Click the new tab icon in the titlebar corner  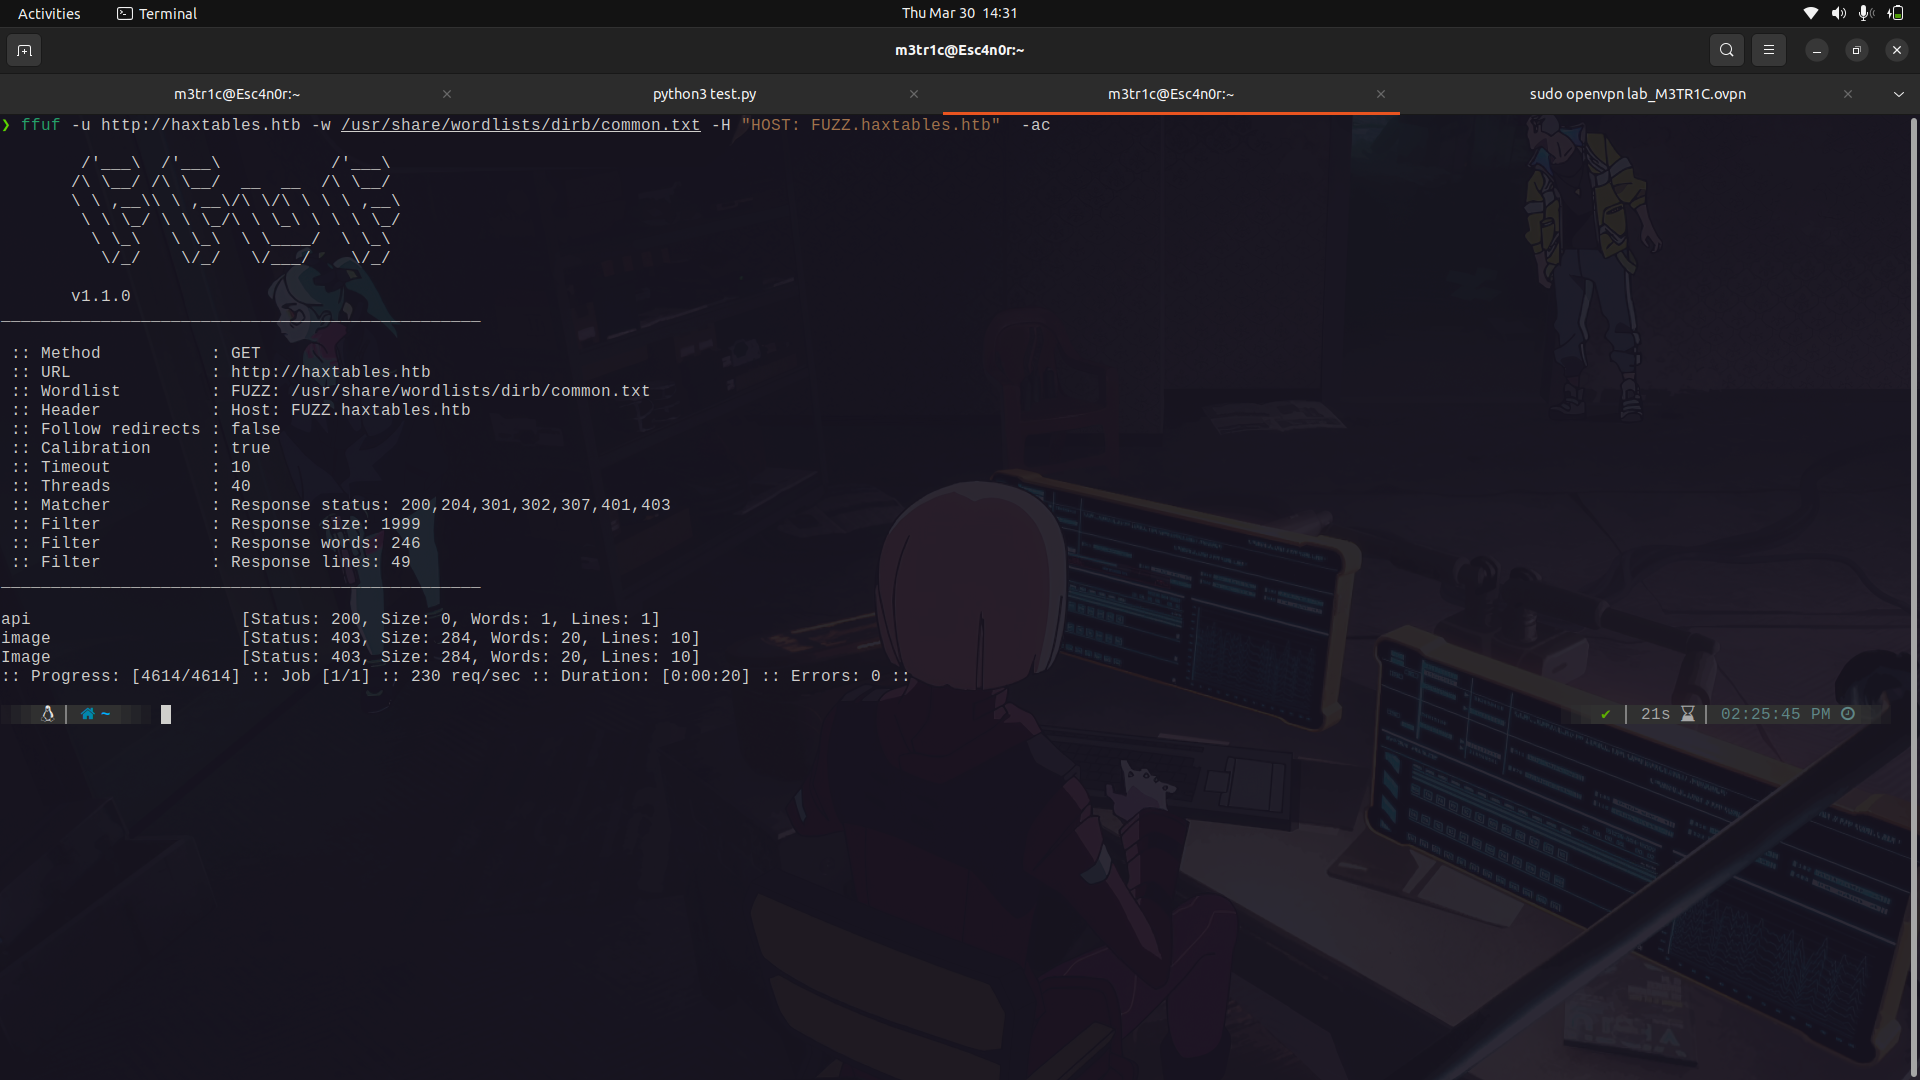(x=24, y=50)
